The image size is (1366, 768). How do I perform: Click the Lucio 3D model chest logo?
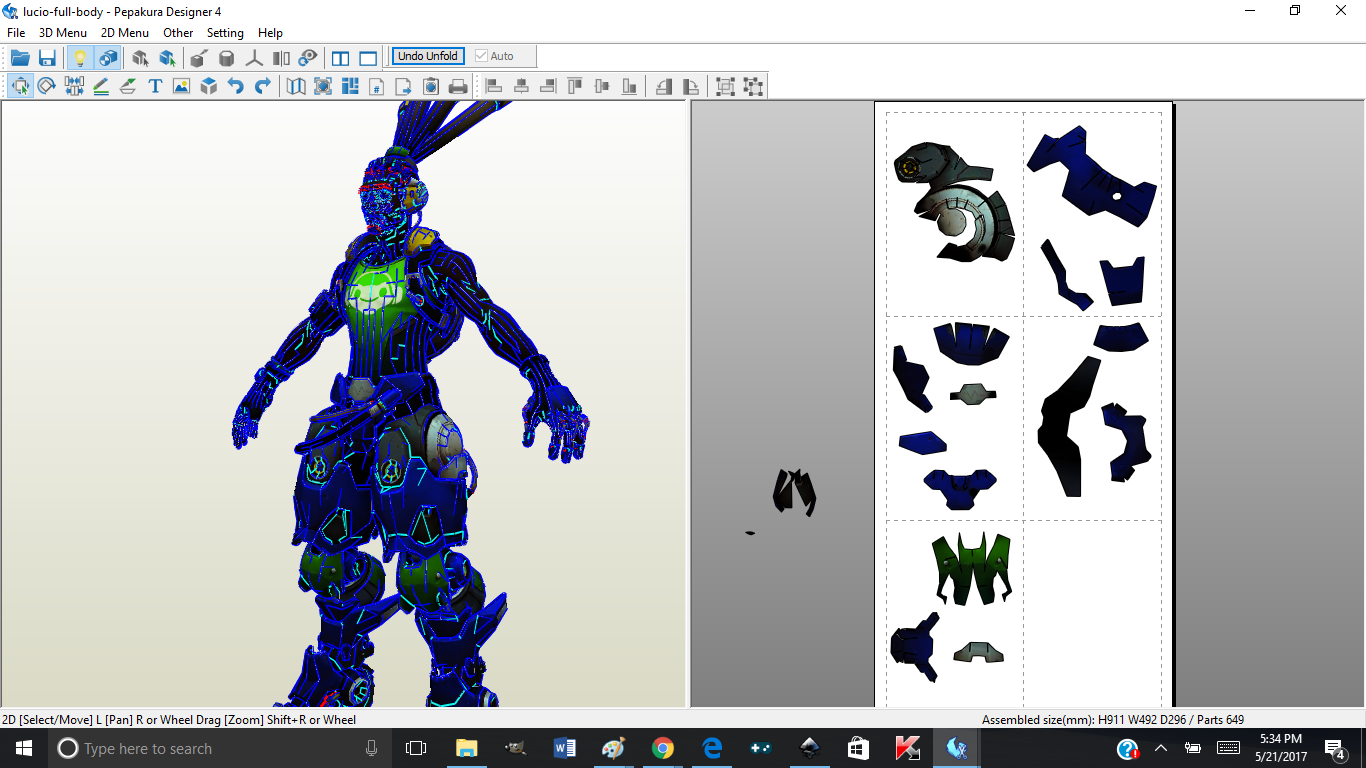pos(378,294)
